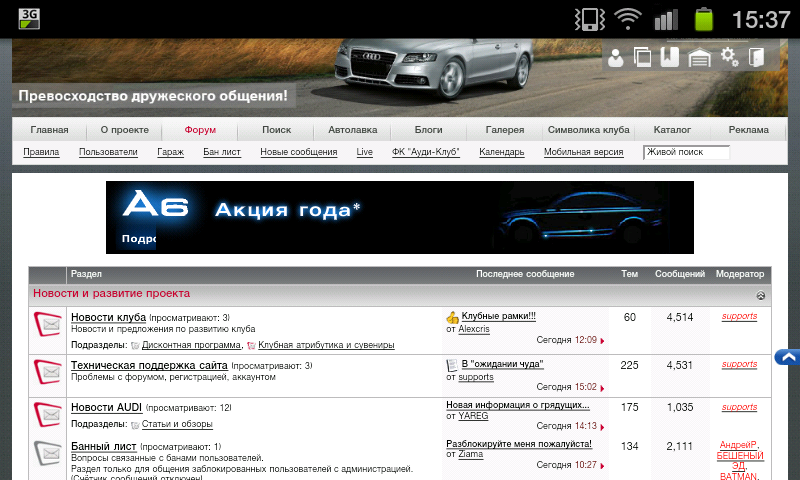
Task: Open supports moderator link in Новости клуба row
Action: pos(739,316)
